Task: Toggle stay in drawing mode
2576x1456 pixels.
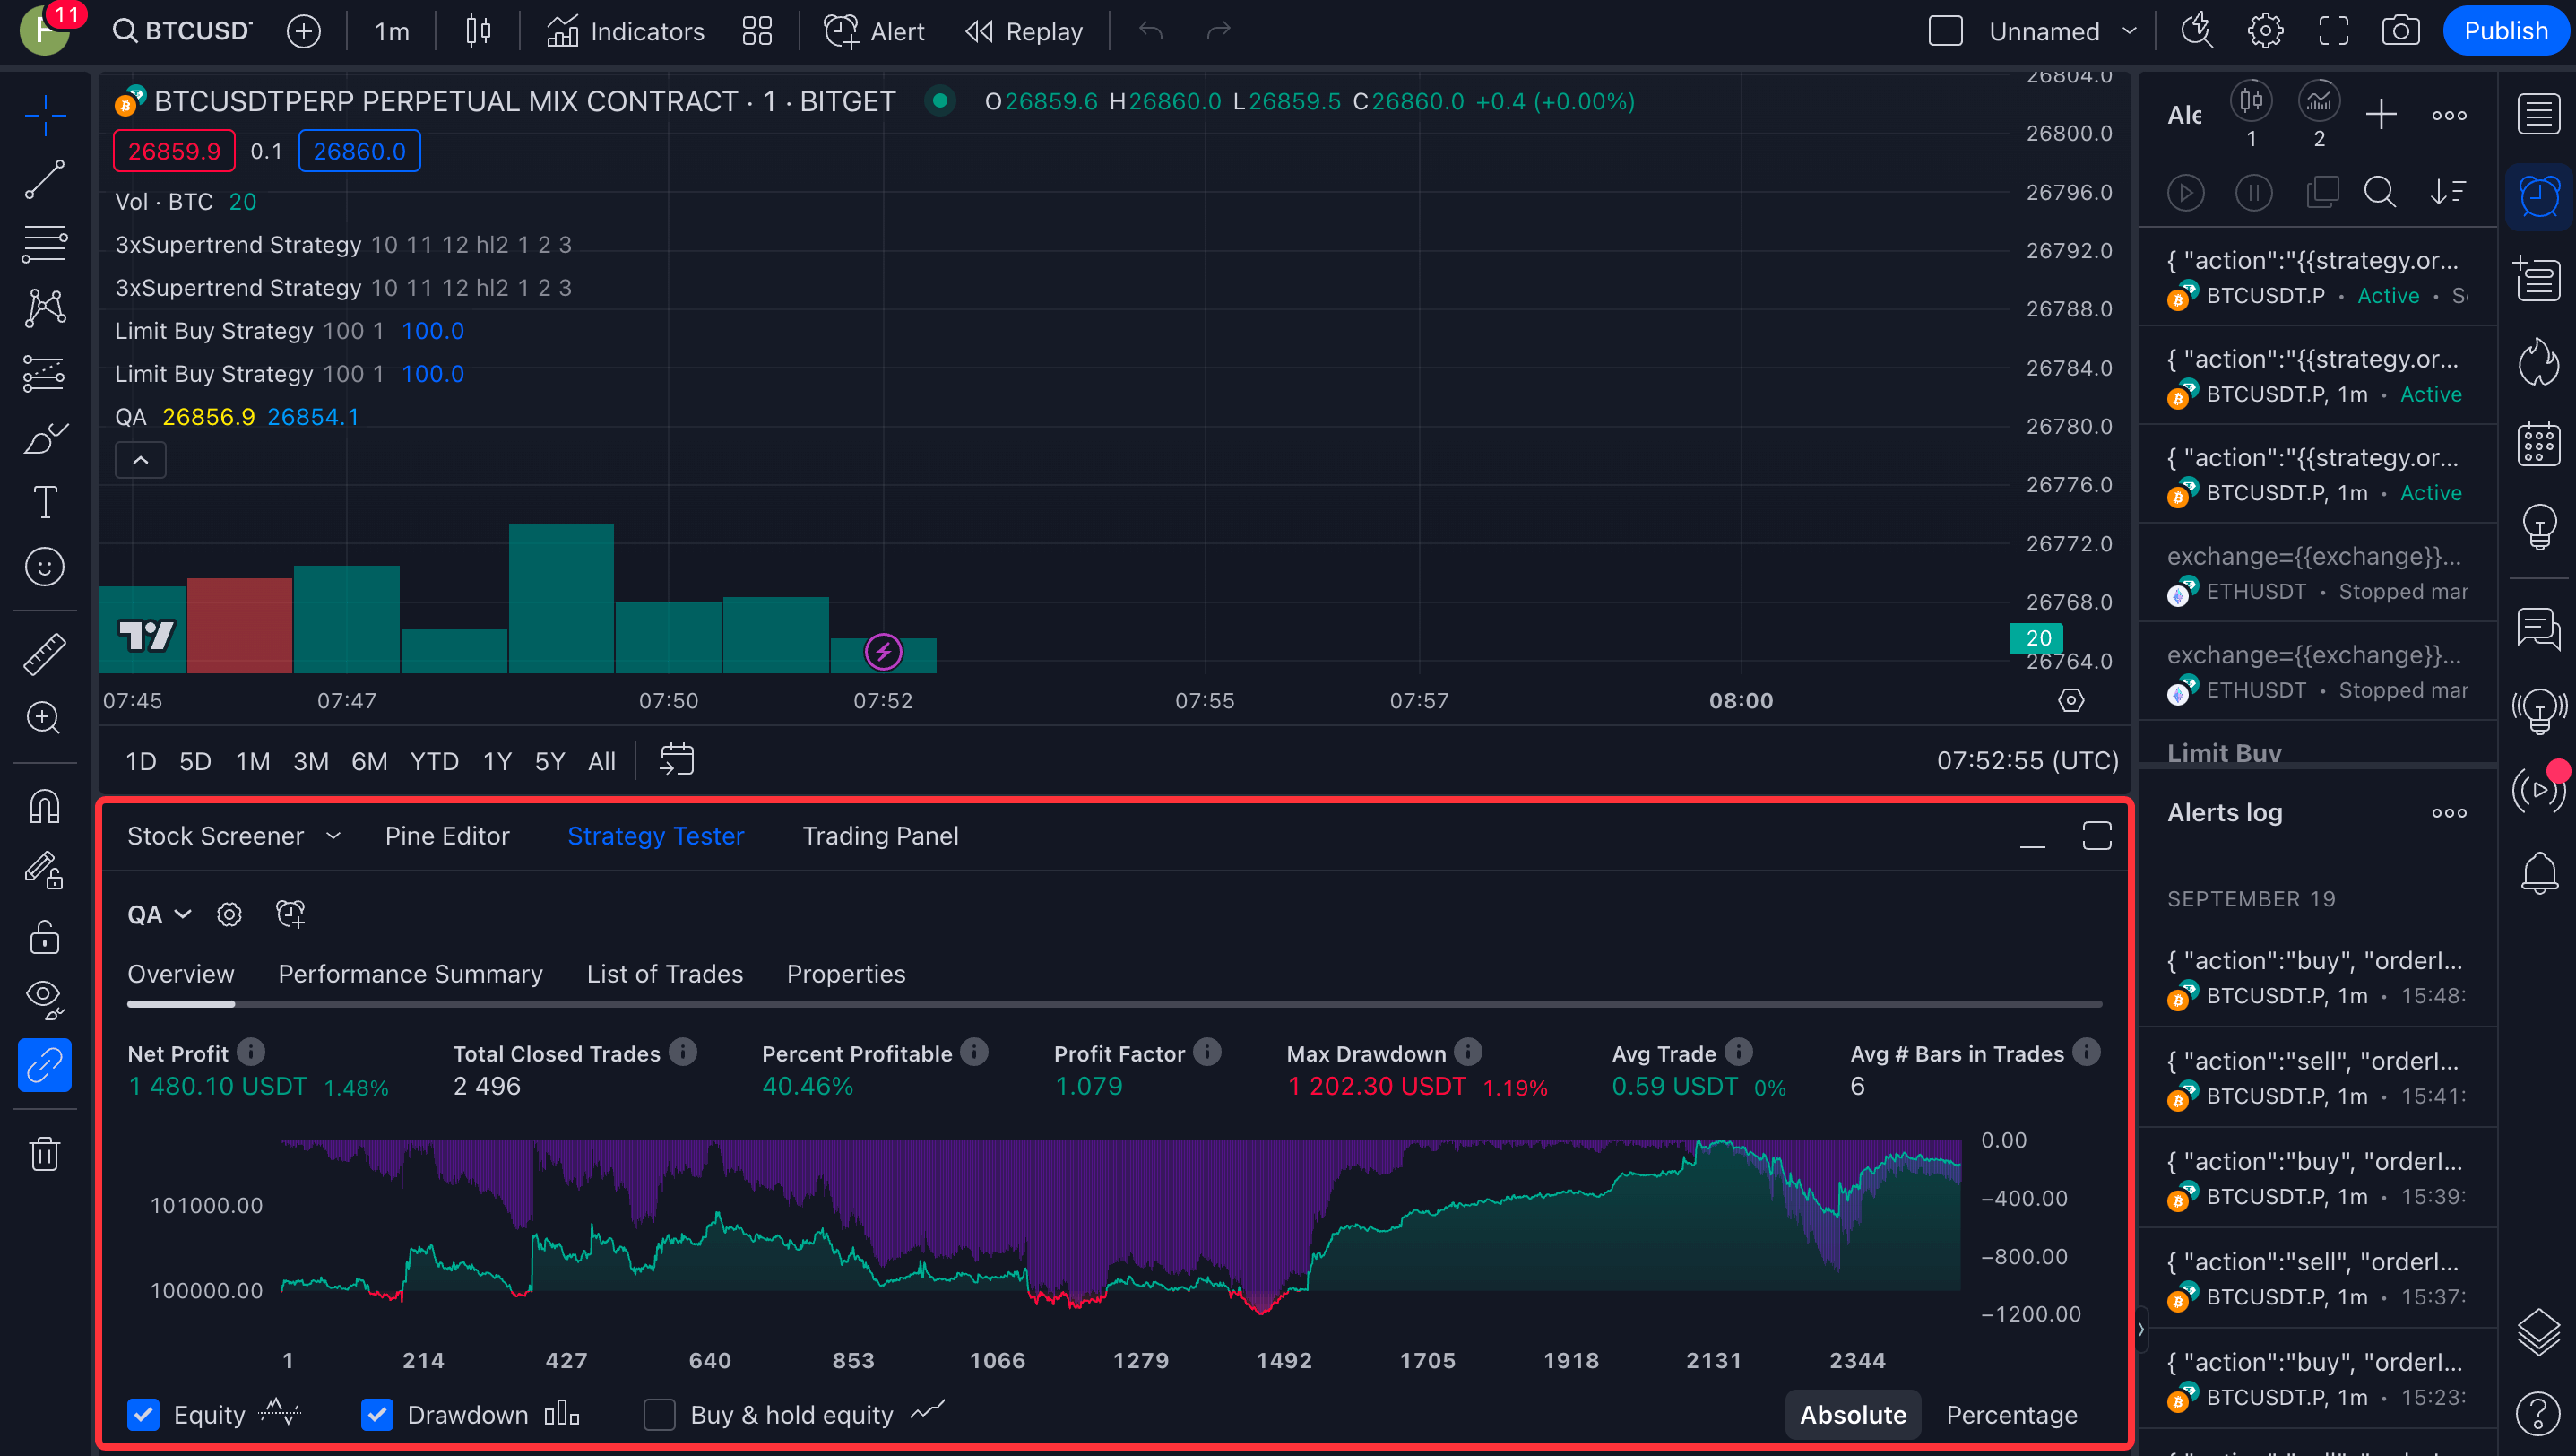Action: [x=45, y=870]
